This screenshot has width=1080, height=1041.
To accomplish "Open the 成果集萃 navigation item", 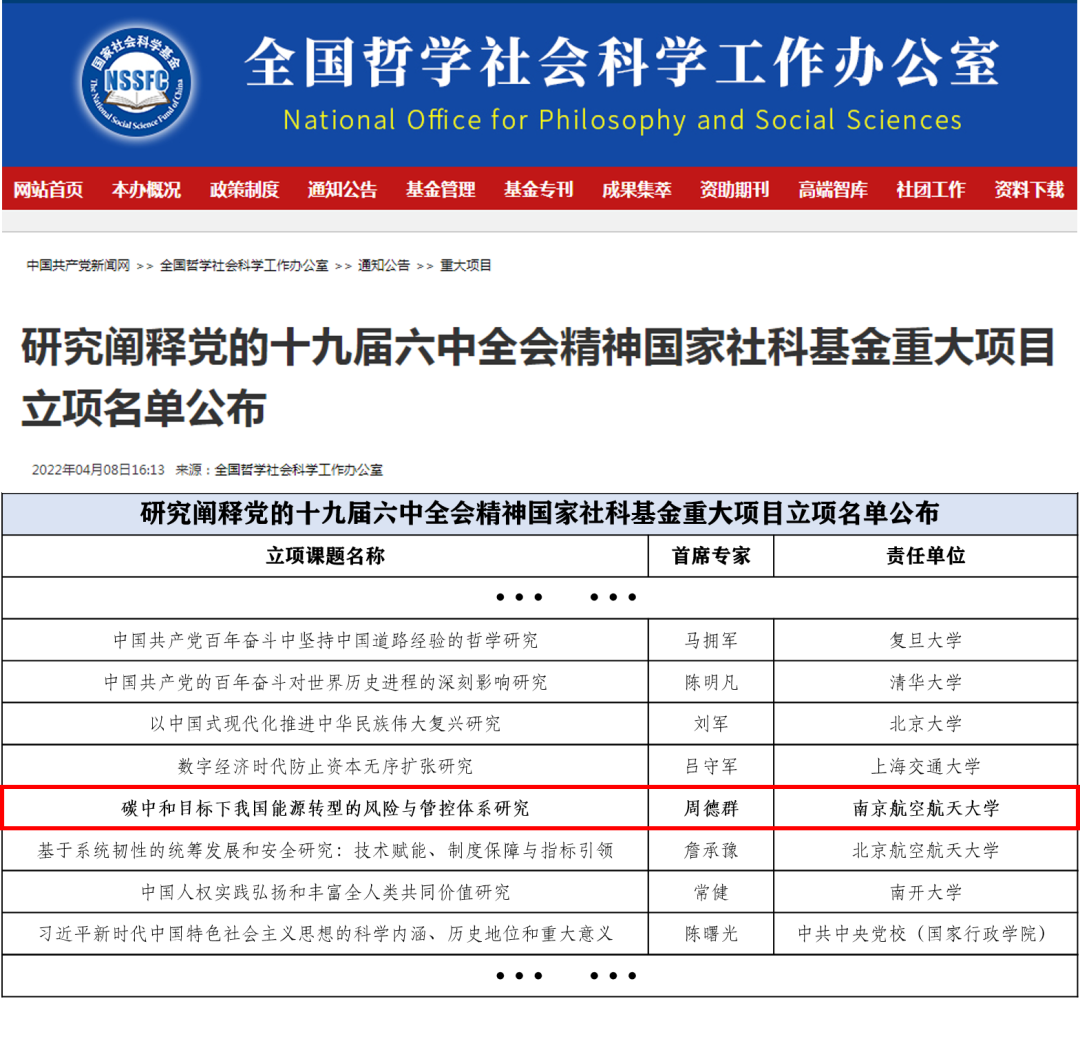I will (636, 189).
